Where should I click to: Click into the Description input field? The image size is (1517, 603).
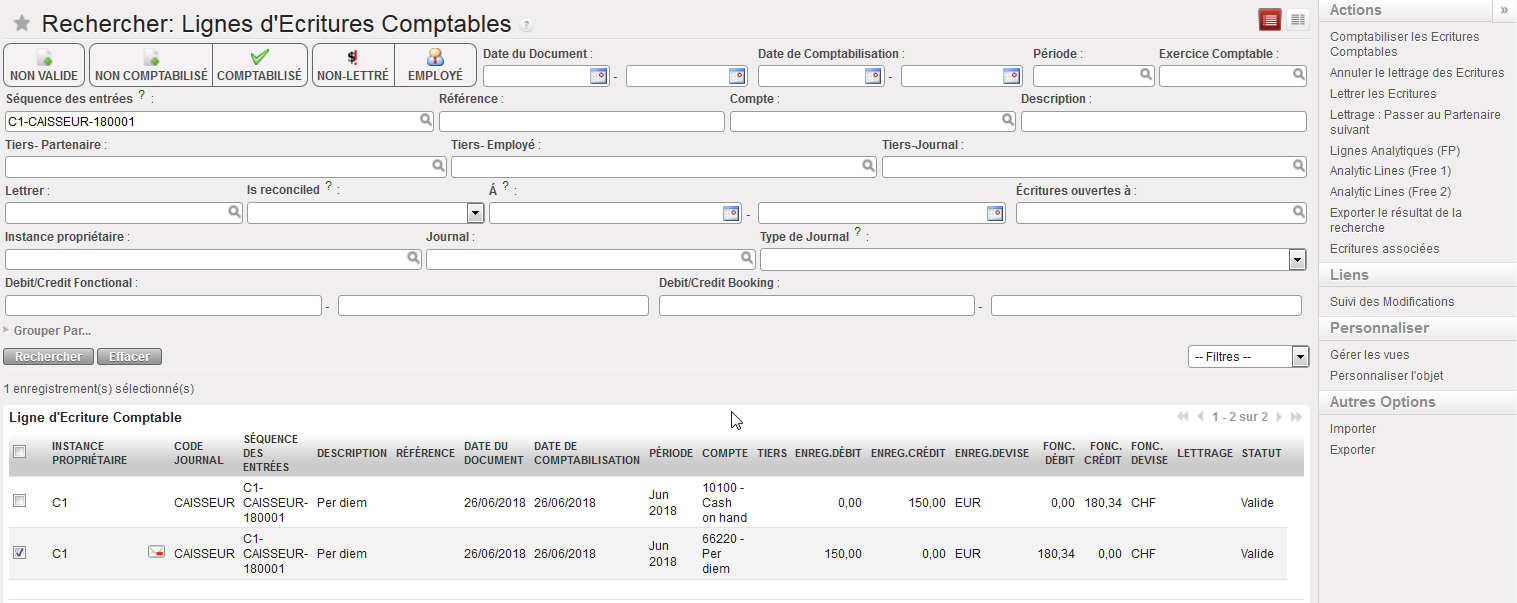click(1163, 122)
